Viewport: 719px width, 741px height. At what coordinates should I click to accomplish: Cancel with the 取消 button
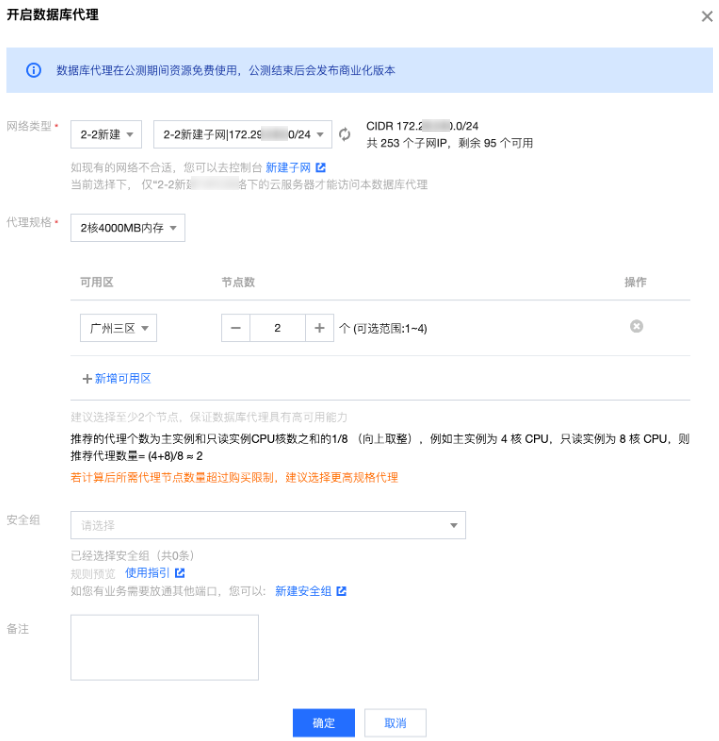pyautogui.click(x=395, y=723)
